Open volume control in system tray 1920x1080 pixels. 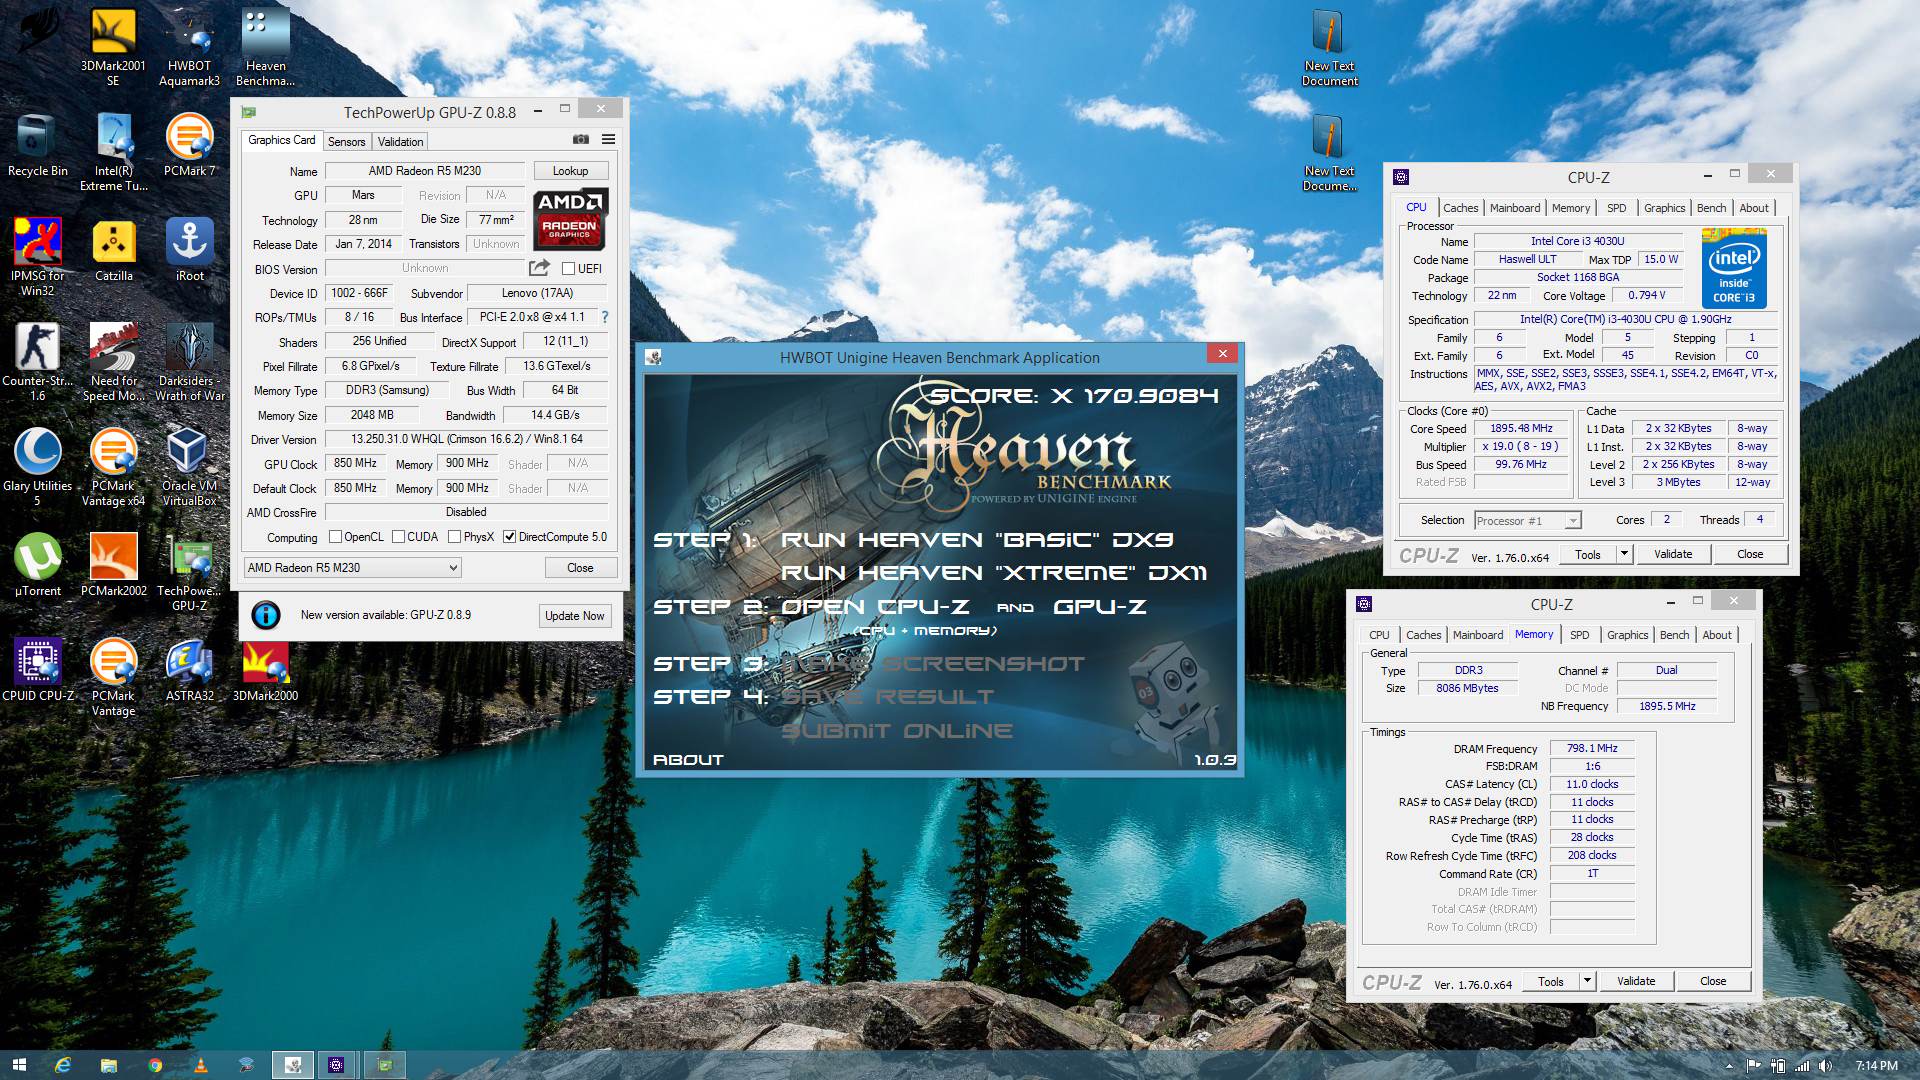tap(1825, 1066)
